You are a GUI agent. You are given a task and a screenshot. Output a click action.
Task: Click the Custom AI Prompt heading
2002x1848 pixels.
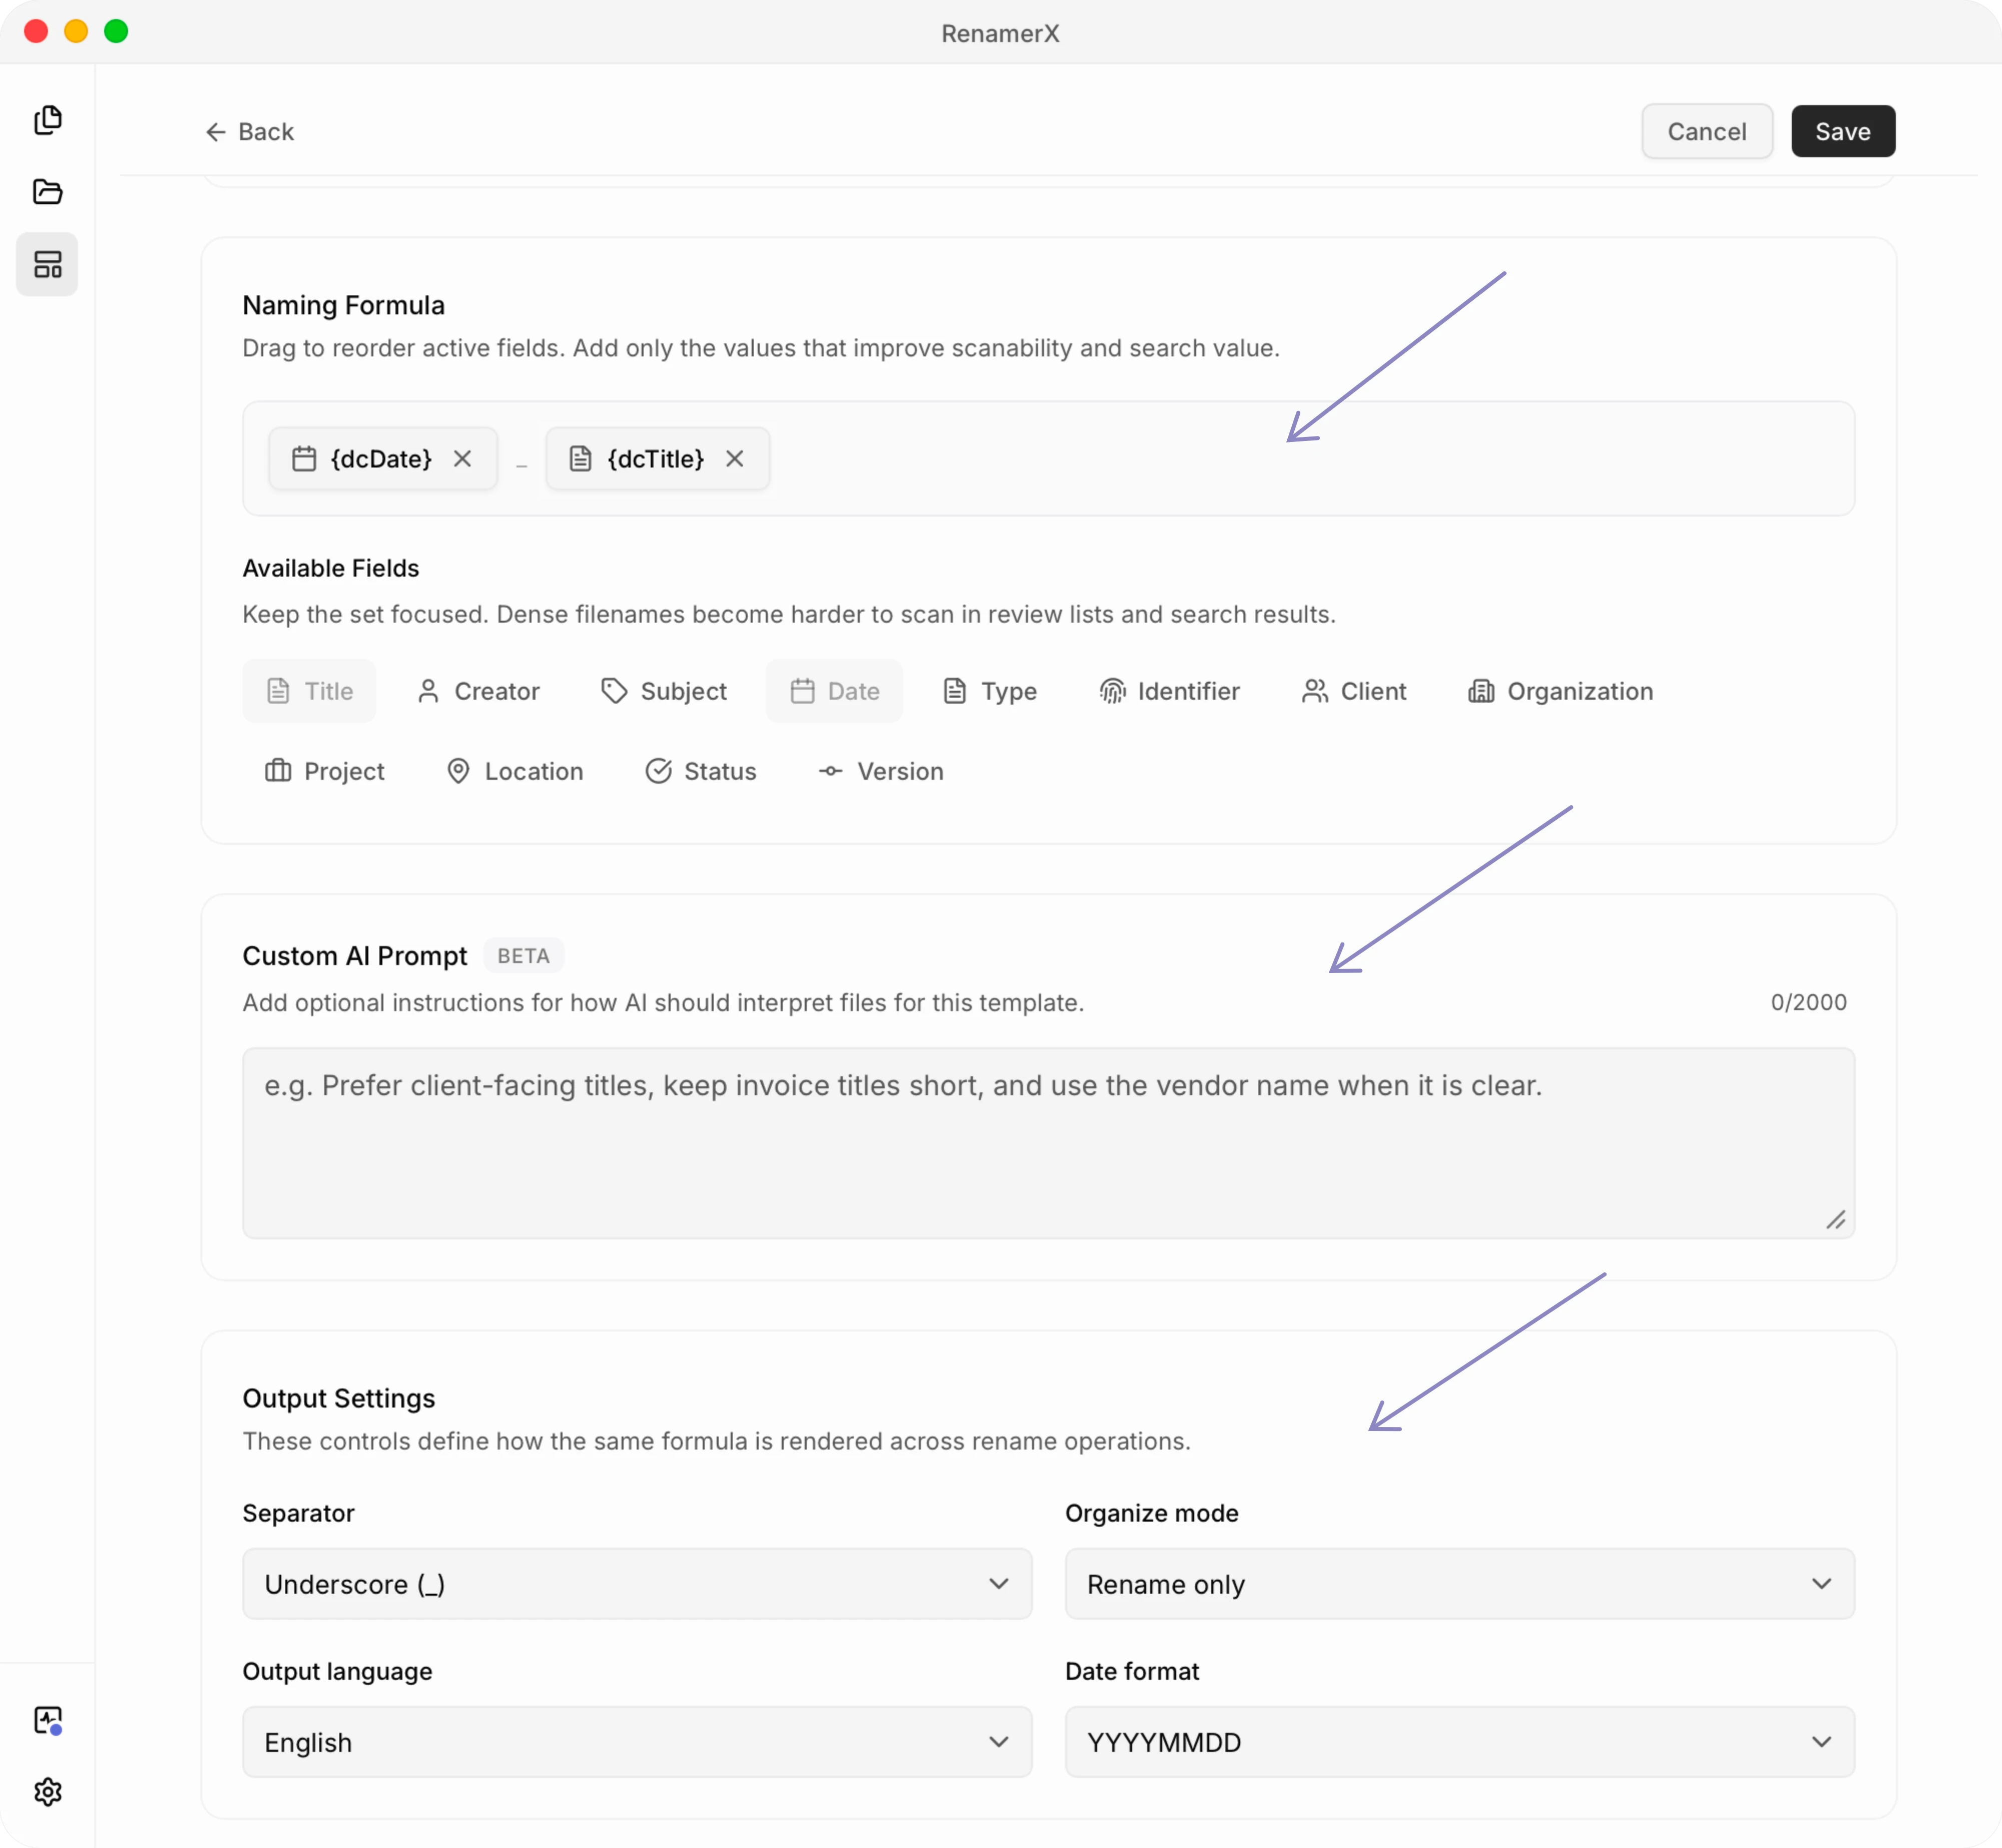coord(355,956)
